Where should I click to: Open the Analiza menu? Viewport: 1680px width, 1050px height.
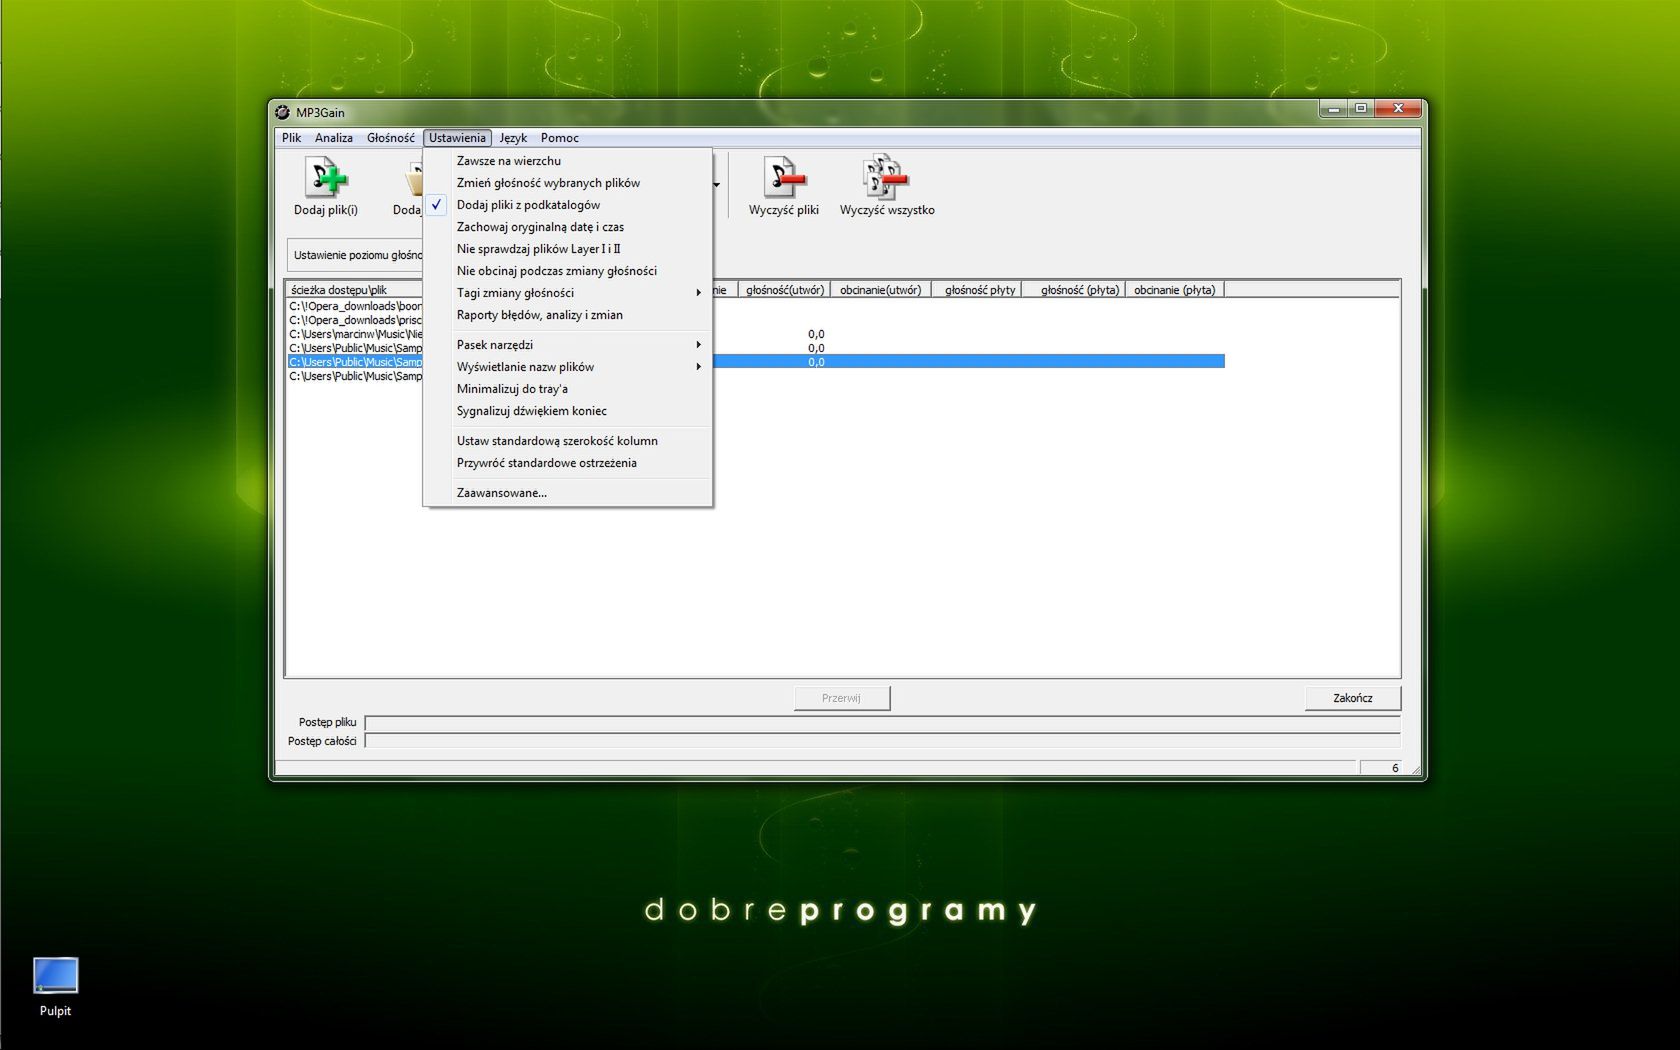[334, 138]
